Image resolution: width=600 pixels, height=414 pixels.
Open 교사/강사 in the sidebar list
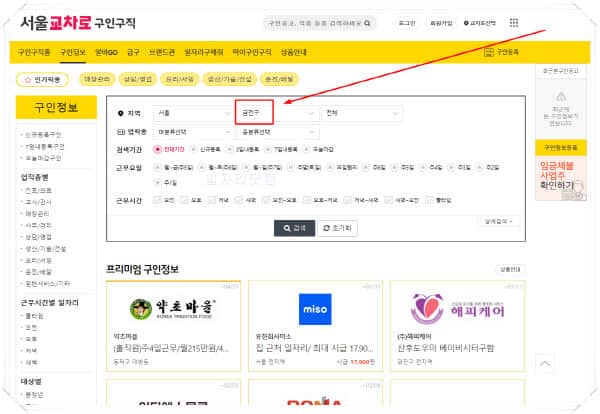coord(38,202)
